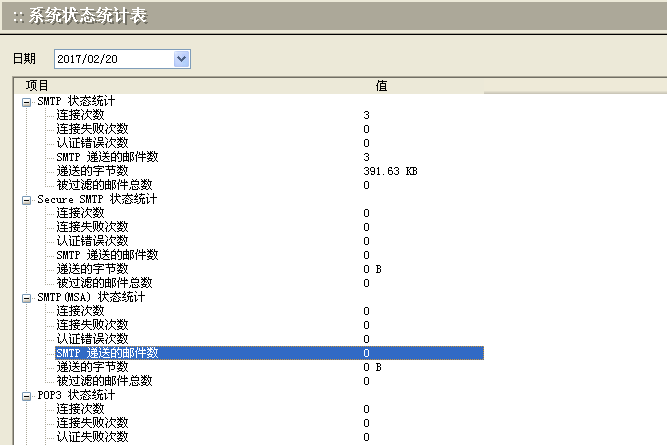Image resolution: width=671 pixels, height=445 pixels.
Task: Select 连接失败次数 under POP3 状态统计
Action: click(x=92, y=423)
